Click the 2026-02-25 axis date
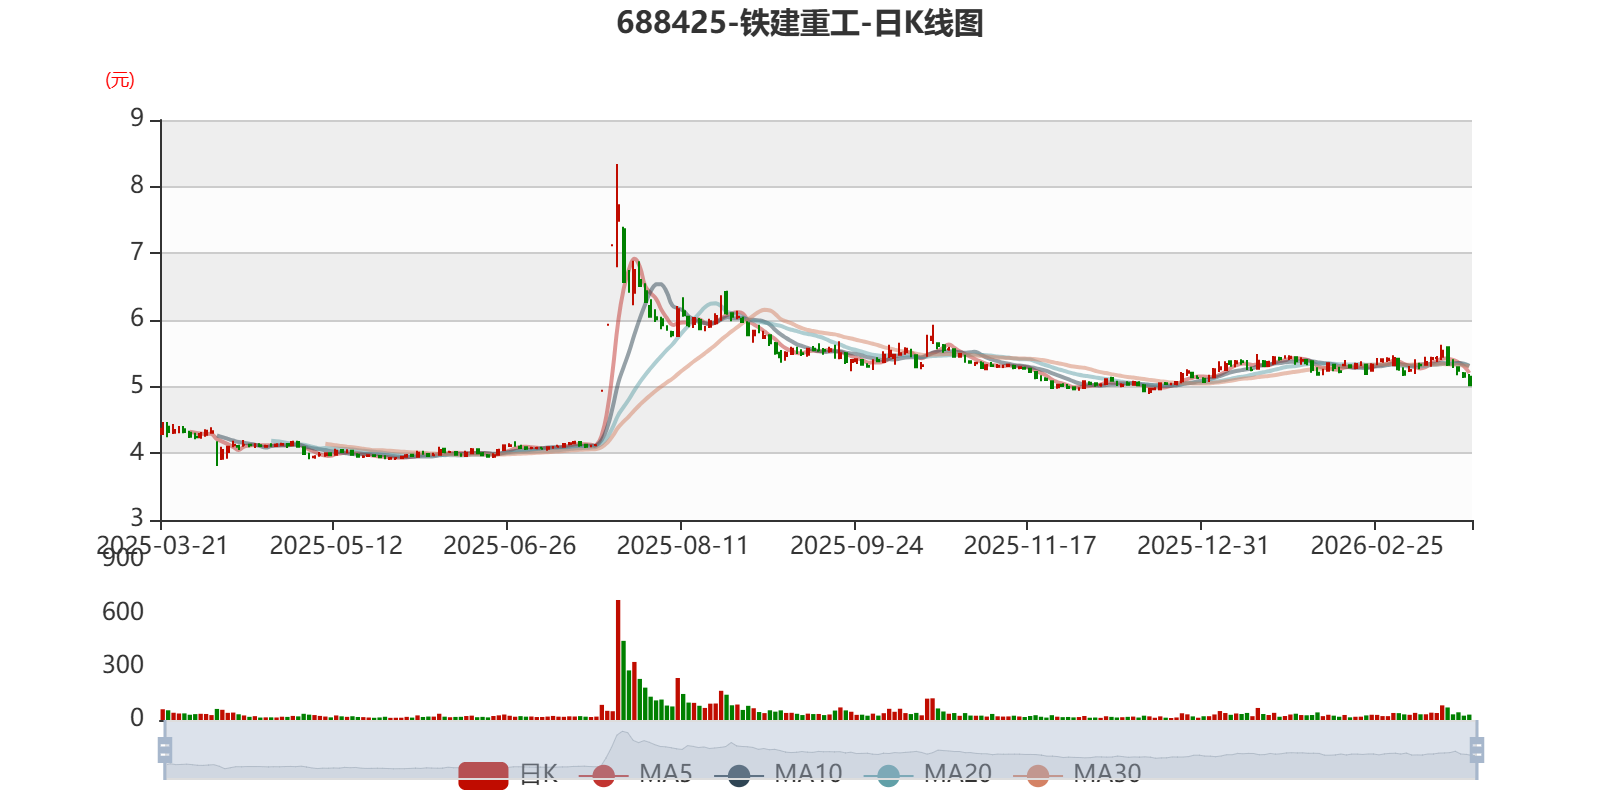The height and width of the screenshot is (800, 1600). click(1377, 545)
